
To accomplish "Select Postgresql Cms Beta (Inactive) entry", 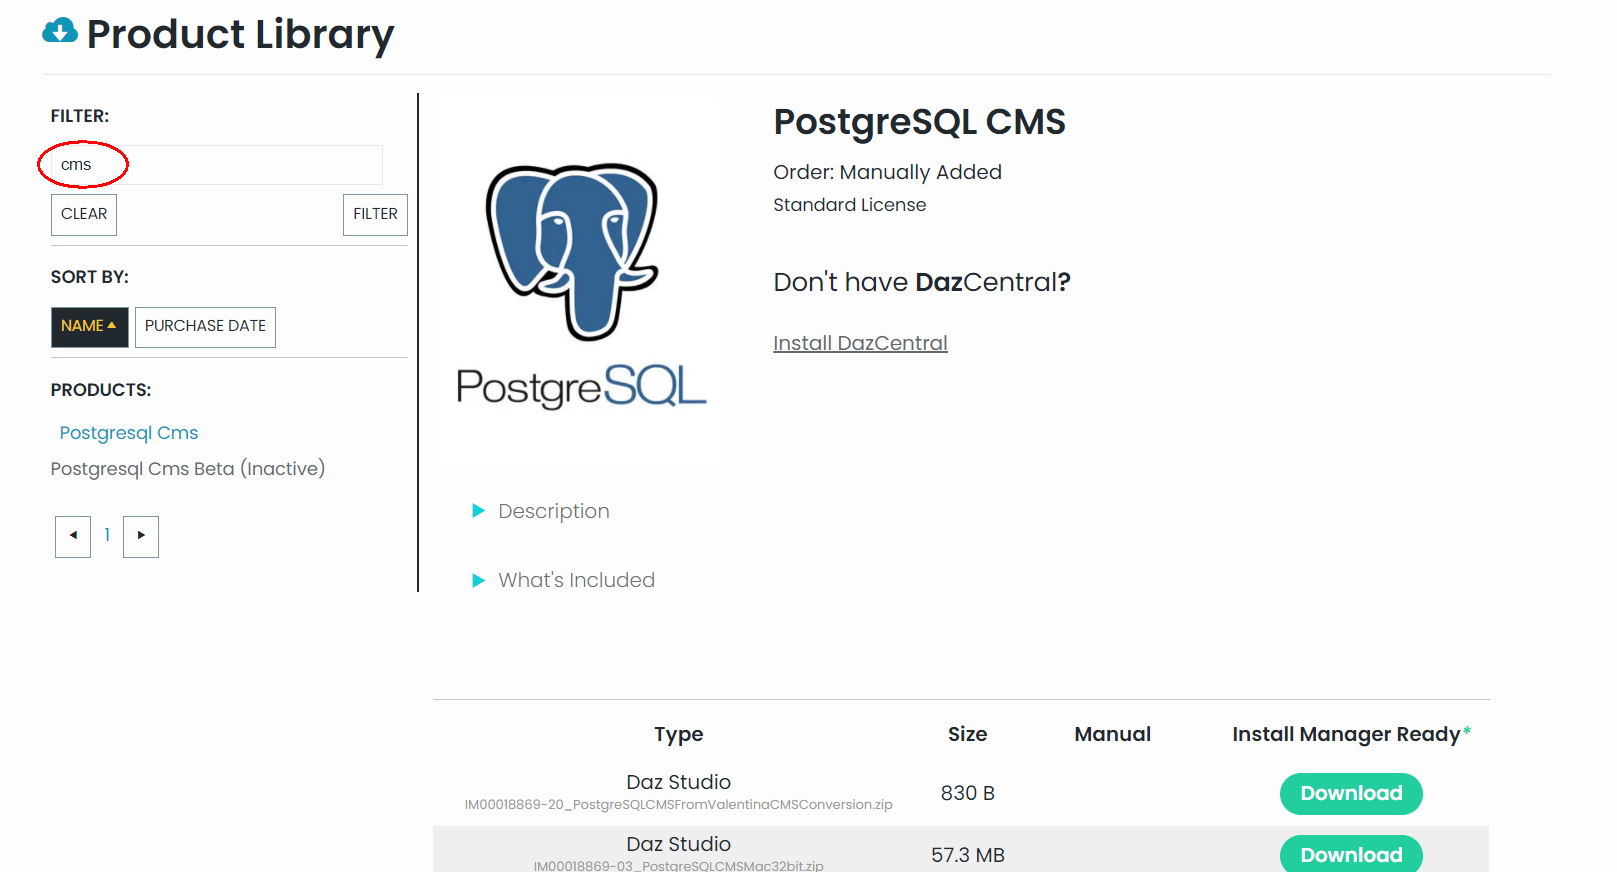I will [x=188, y=469].
